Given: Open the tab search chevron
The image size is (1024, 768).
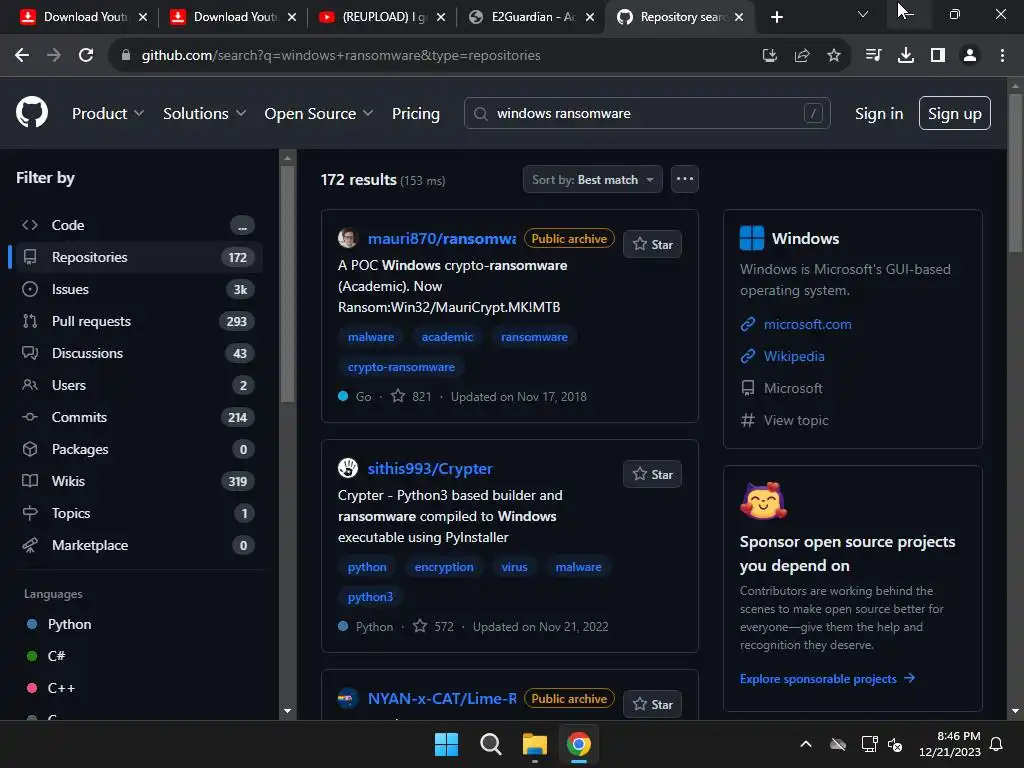Looking at the screenshot, I should [863, 14].
